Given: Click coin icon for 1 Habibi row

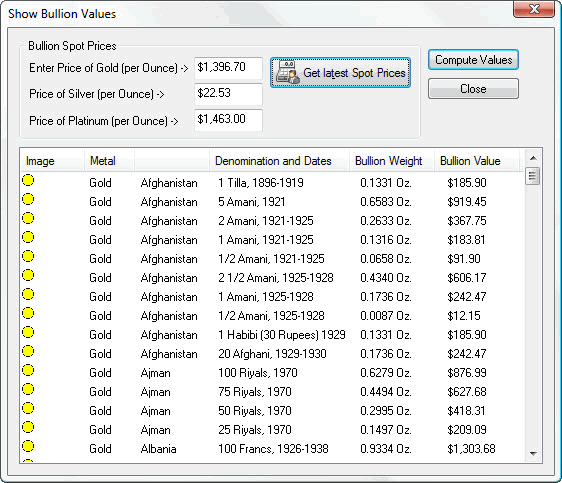Looking at the screenshot, I should tap(28, 332).
